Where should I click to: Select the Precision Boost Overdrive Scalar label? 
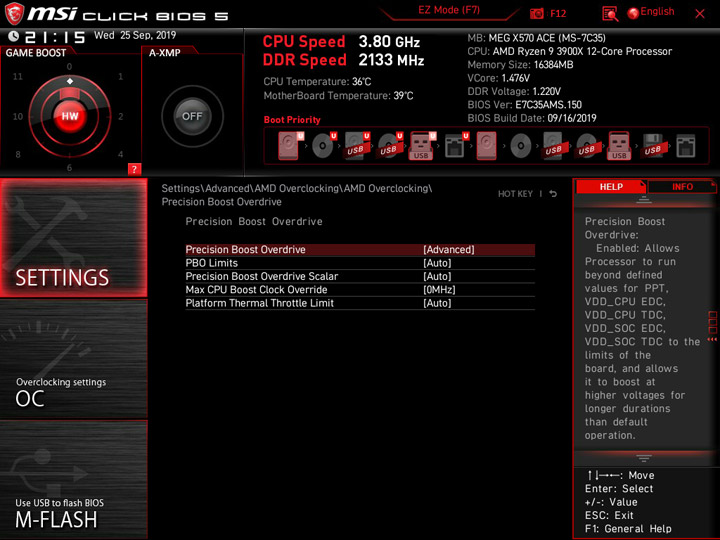tap(262, 276)
